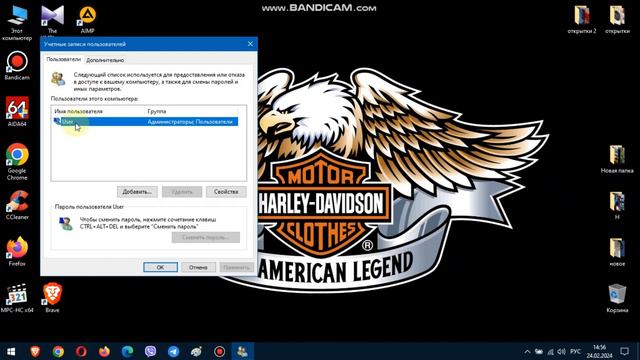Select the desktop shortcut labeled The

coord(52,20)
